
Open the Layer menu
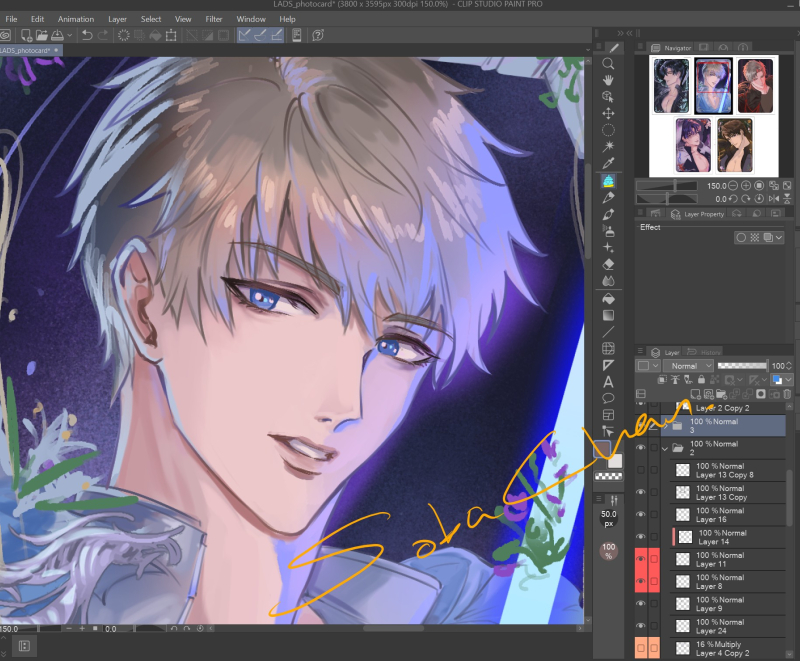(x=117, y=19)
